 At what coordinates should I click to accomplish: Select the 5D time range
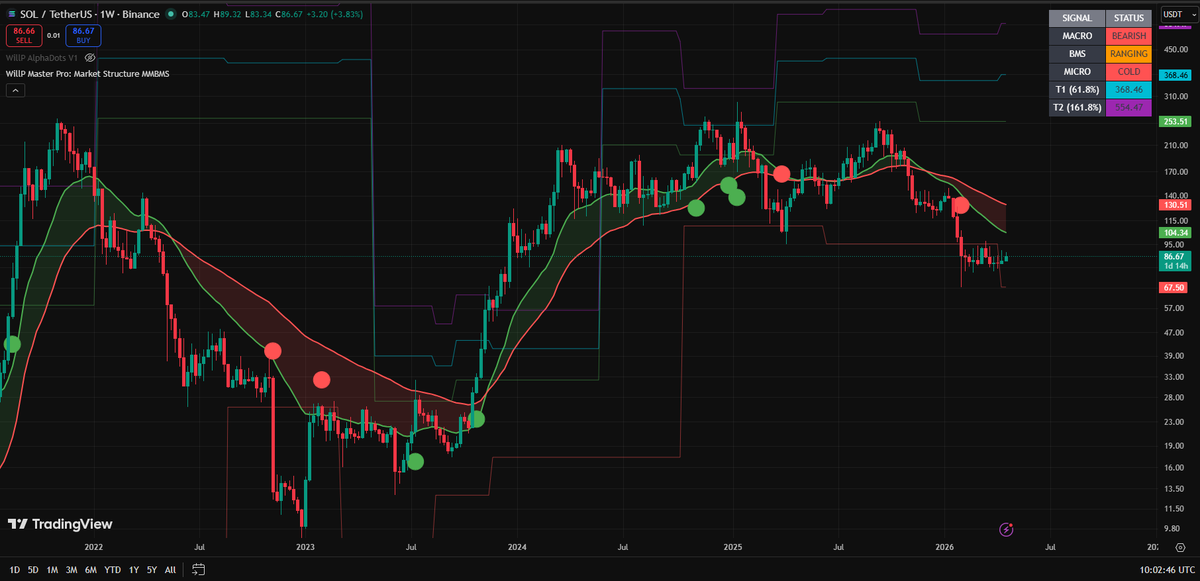pos(33,570)
